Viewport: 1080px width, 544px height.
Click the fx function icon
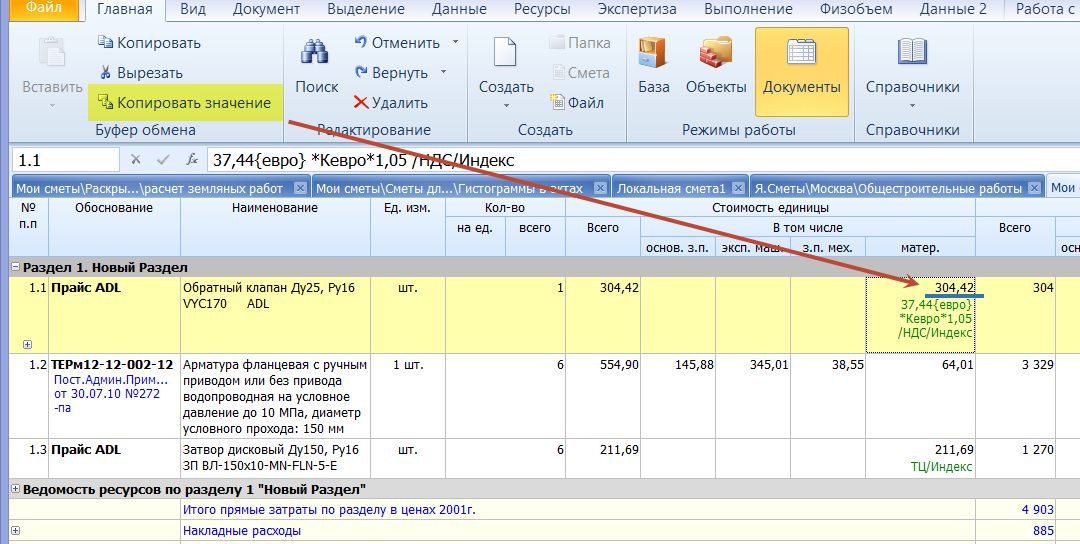click(x=192, y=160)
